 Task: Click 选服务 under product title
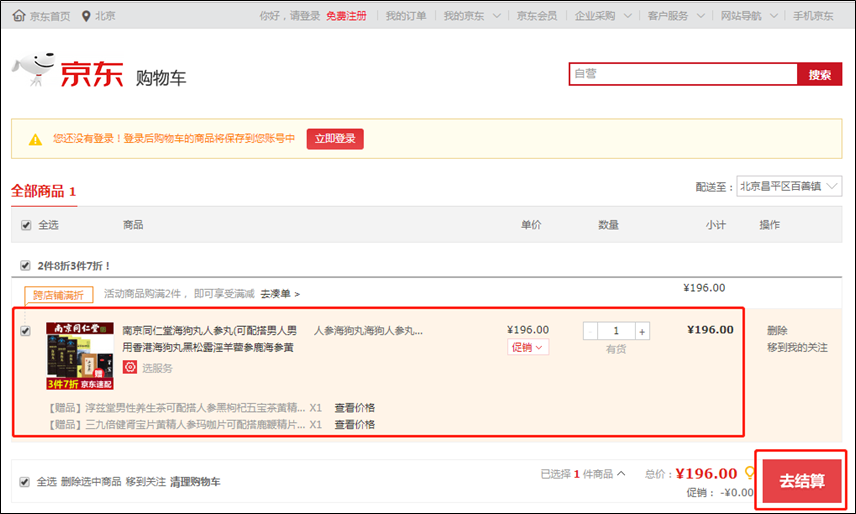coord(157,368)
